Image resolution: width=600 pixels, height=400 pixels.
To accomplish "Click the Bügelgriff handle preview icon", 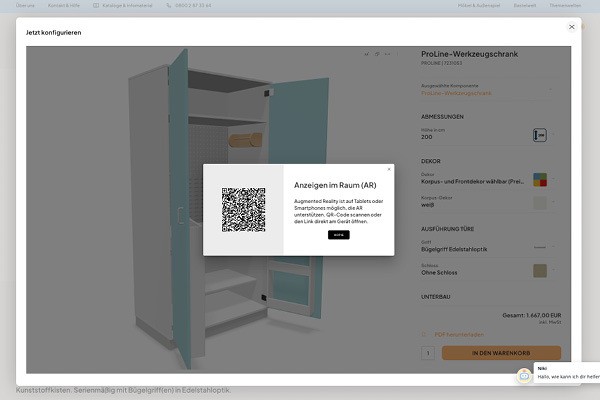I will (x=540, y=247).
